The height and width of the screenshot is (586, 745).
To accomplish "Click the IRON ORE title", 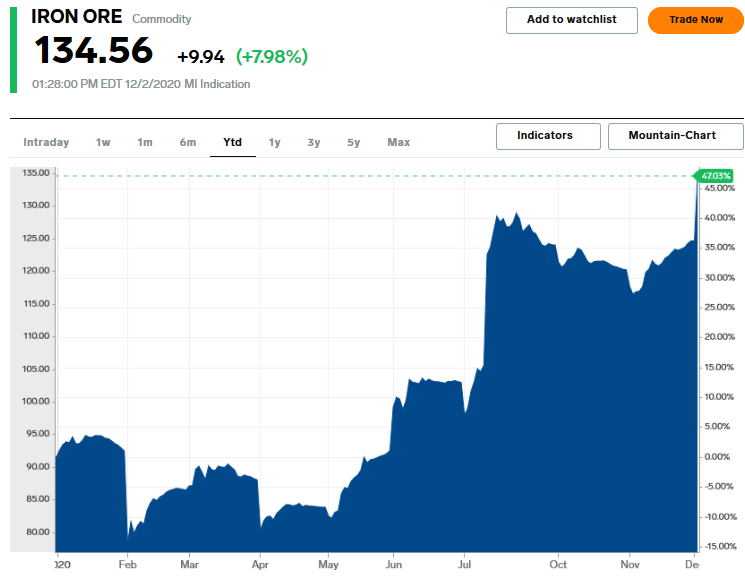I will pyautogui.click(x=77, y=17).
